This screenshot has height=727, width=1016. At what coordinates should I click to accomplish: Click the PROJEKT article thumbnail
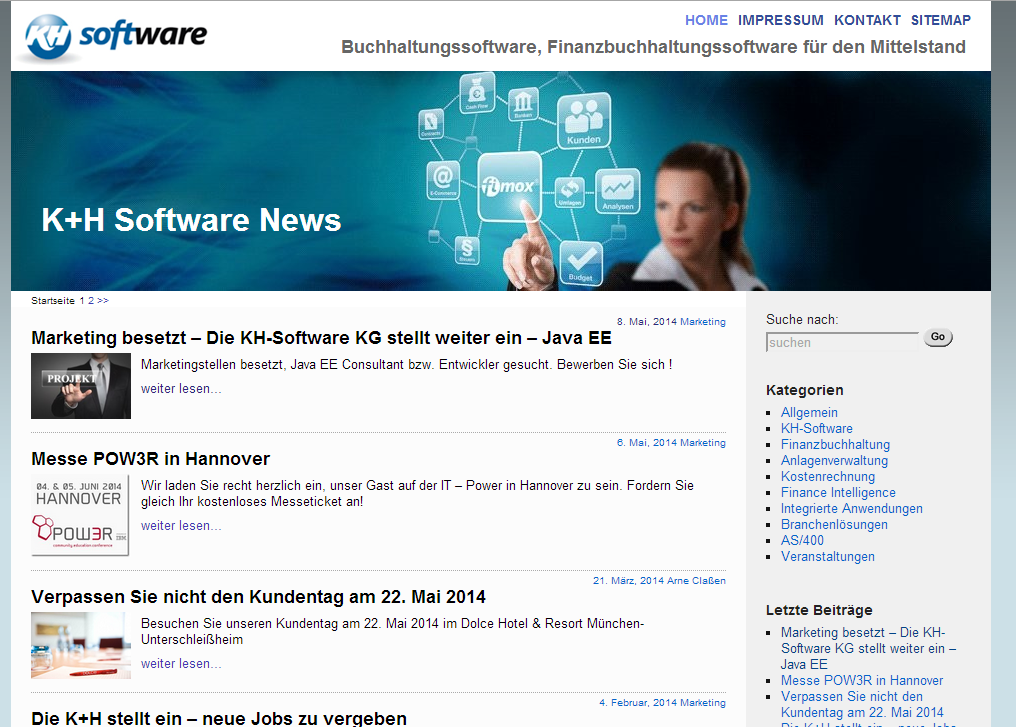click(81, 386)
